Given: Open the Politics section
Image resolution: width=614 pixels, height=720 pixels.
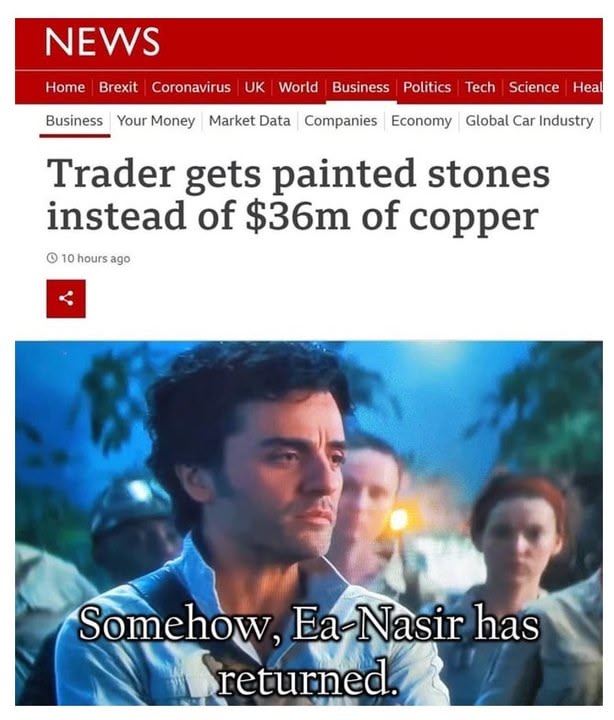Looking at the screenshot, I should point(427,87).
